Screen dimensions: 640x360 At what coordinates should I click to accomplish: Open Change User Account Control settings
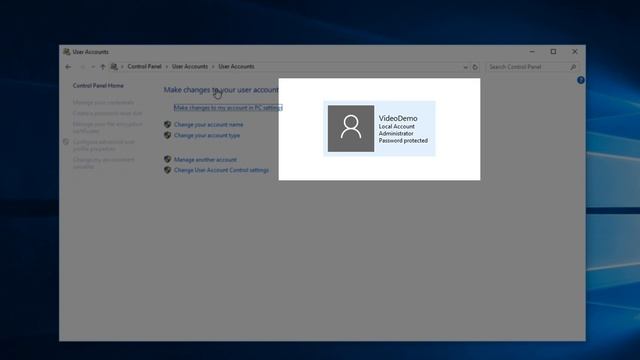point(222,170)
